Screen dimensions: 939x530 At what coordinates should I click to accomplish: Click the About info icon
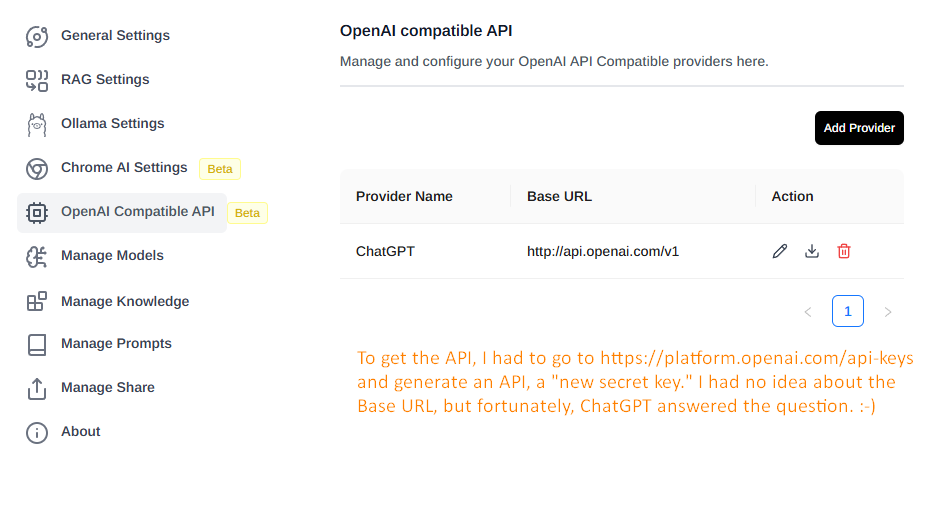point(37,432)
